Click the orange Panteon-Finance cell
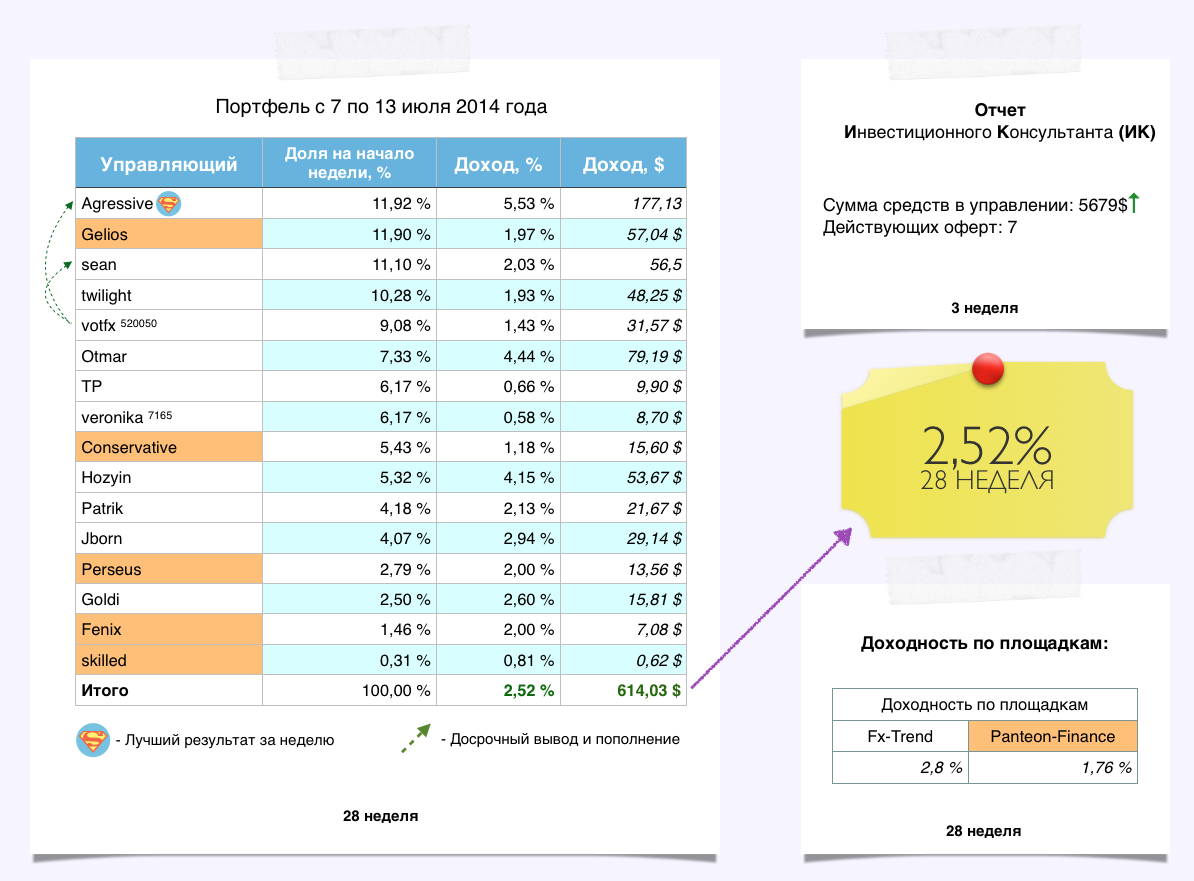1194x881 pixels. click(x=1052, y=736)
